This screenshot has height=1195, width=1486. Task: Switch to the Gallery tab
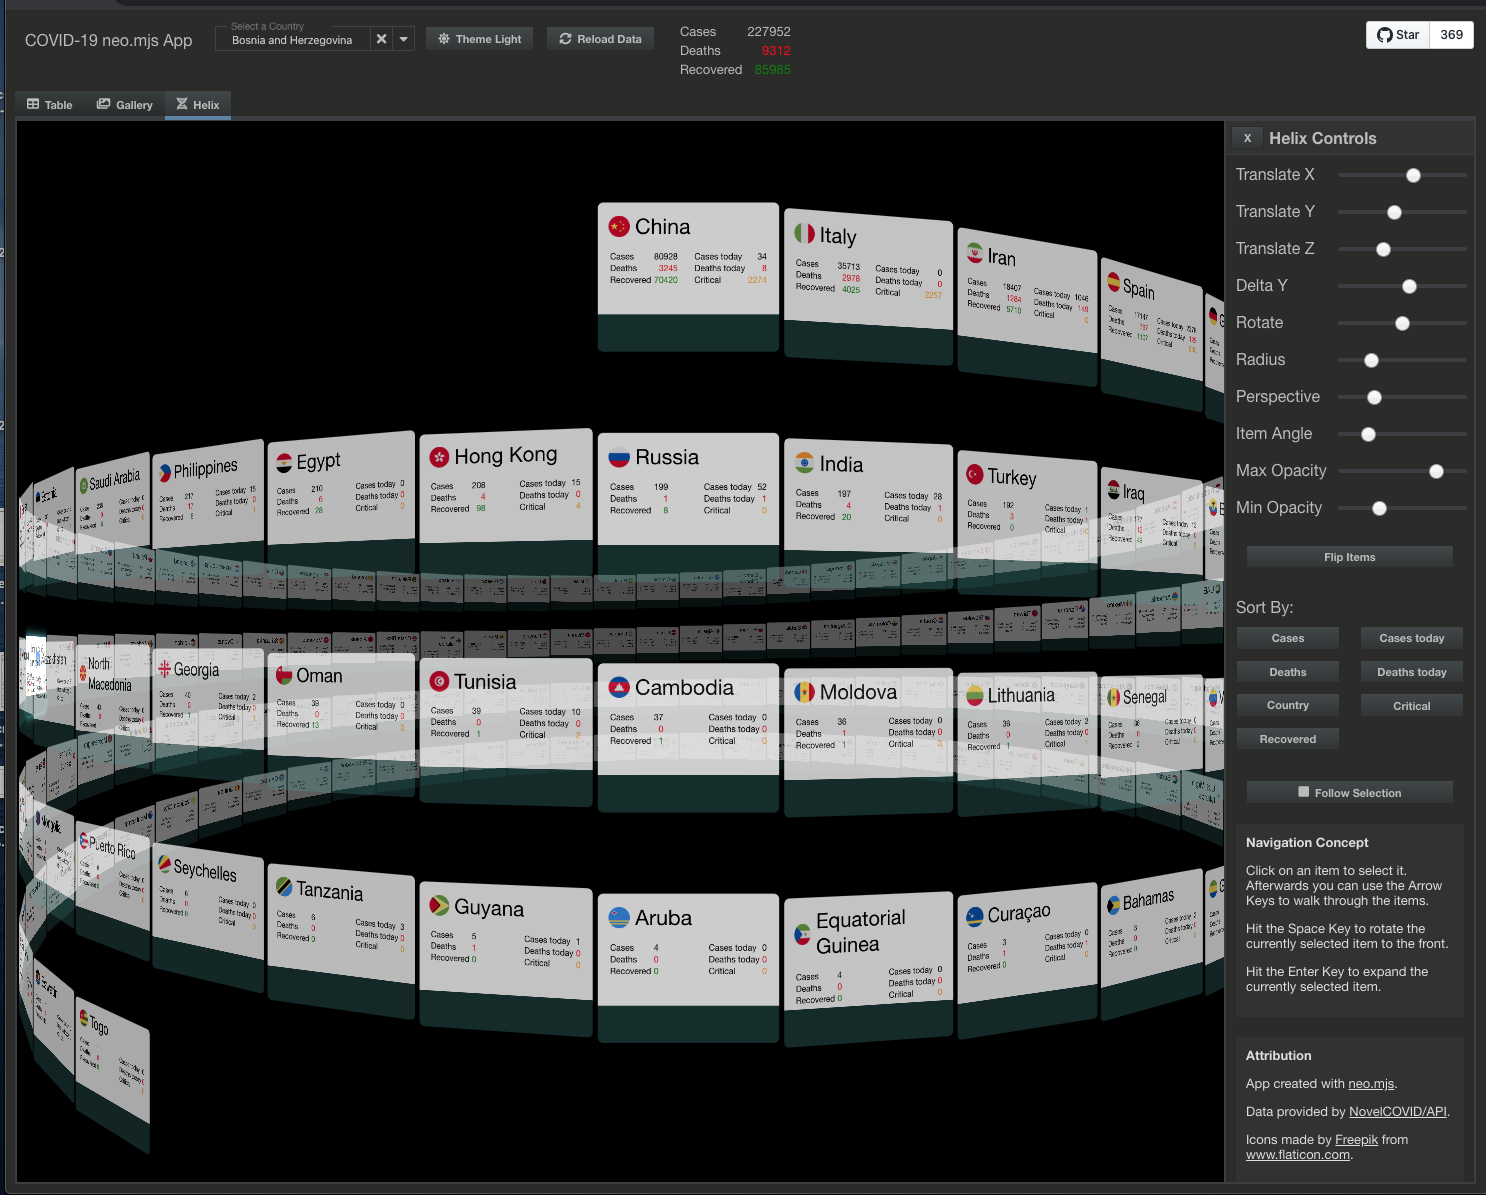click(x=125, y=104)
